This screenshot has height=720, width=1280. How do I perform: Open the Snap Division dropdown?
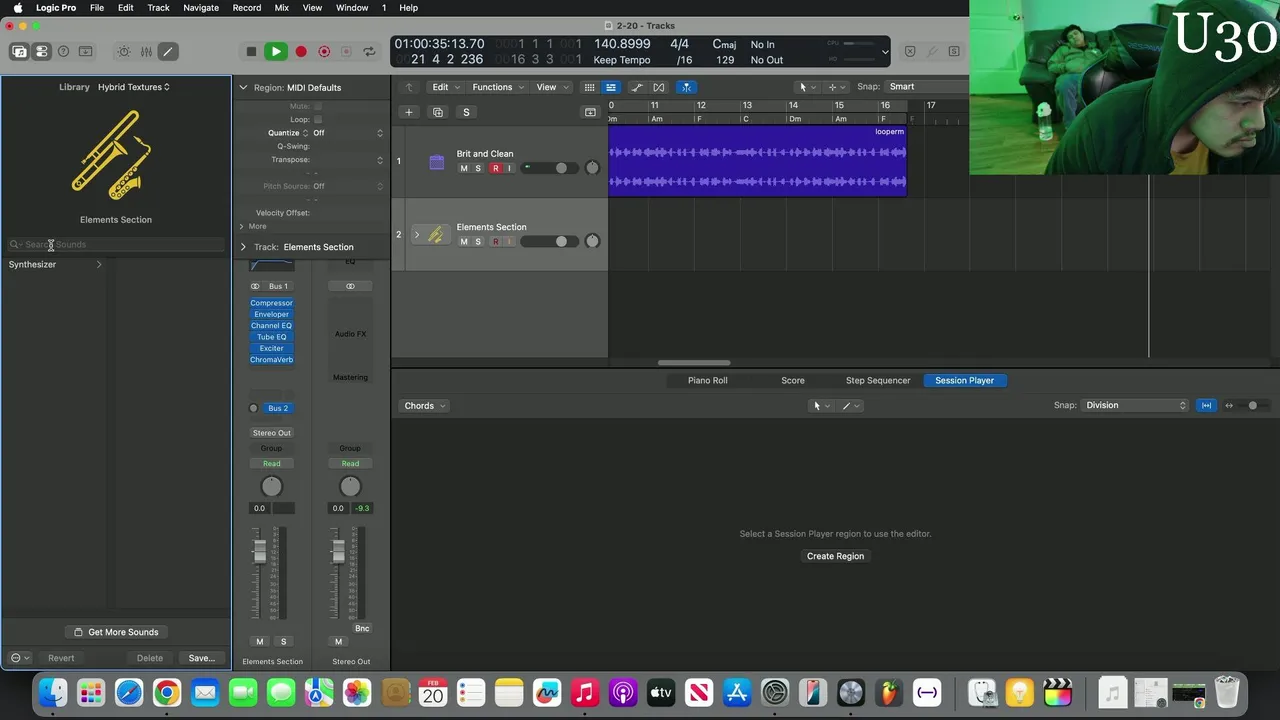pos(1135,405)
